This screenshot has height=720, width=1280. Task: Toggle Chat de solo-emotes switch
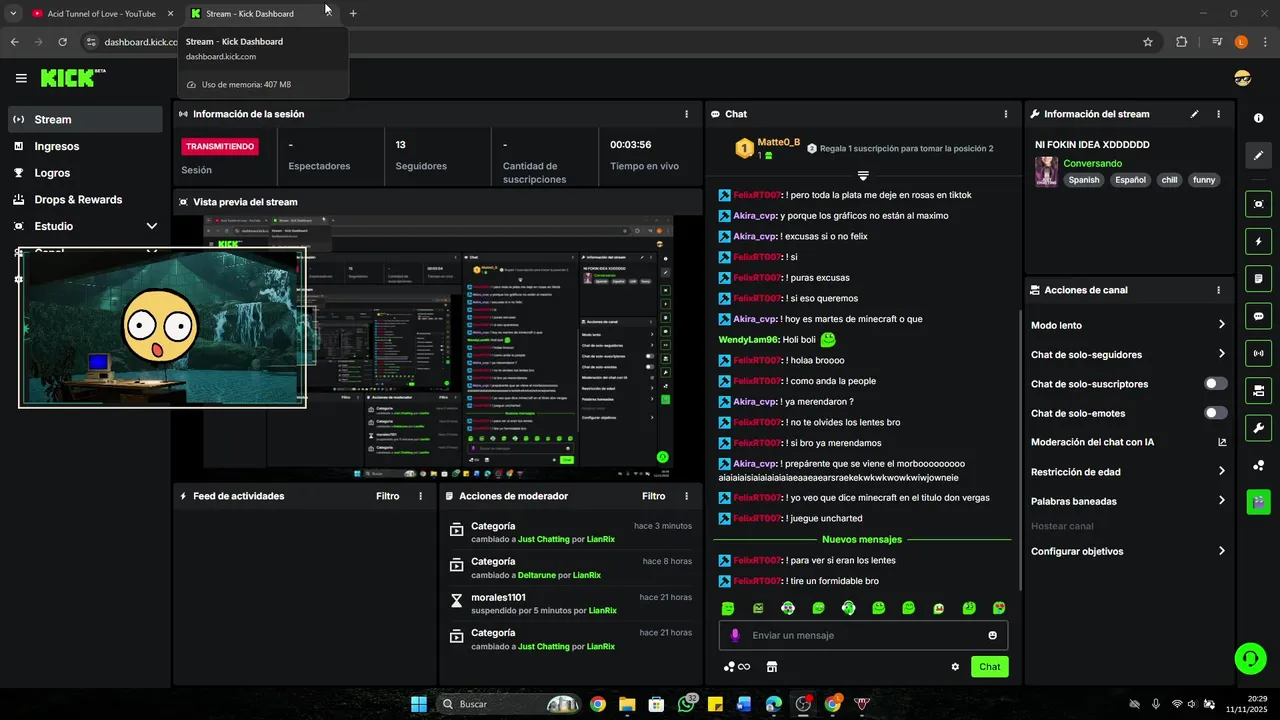point(1215,413)
